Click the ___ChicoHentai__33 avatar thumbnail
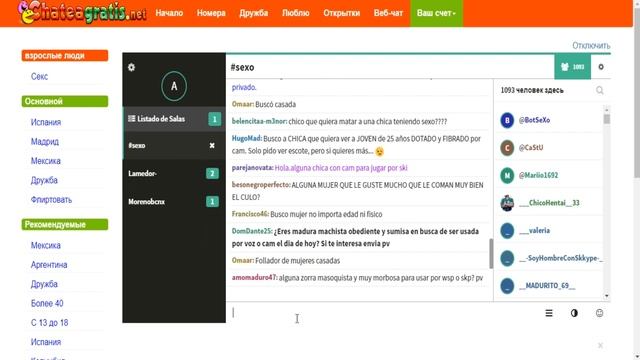The height and width of the screenshot is (360, 640). click(507, 203)
